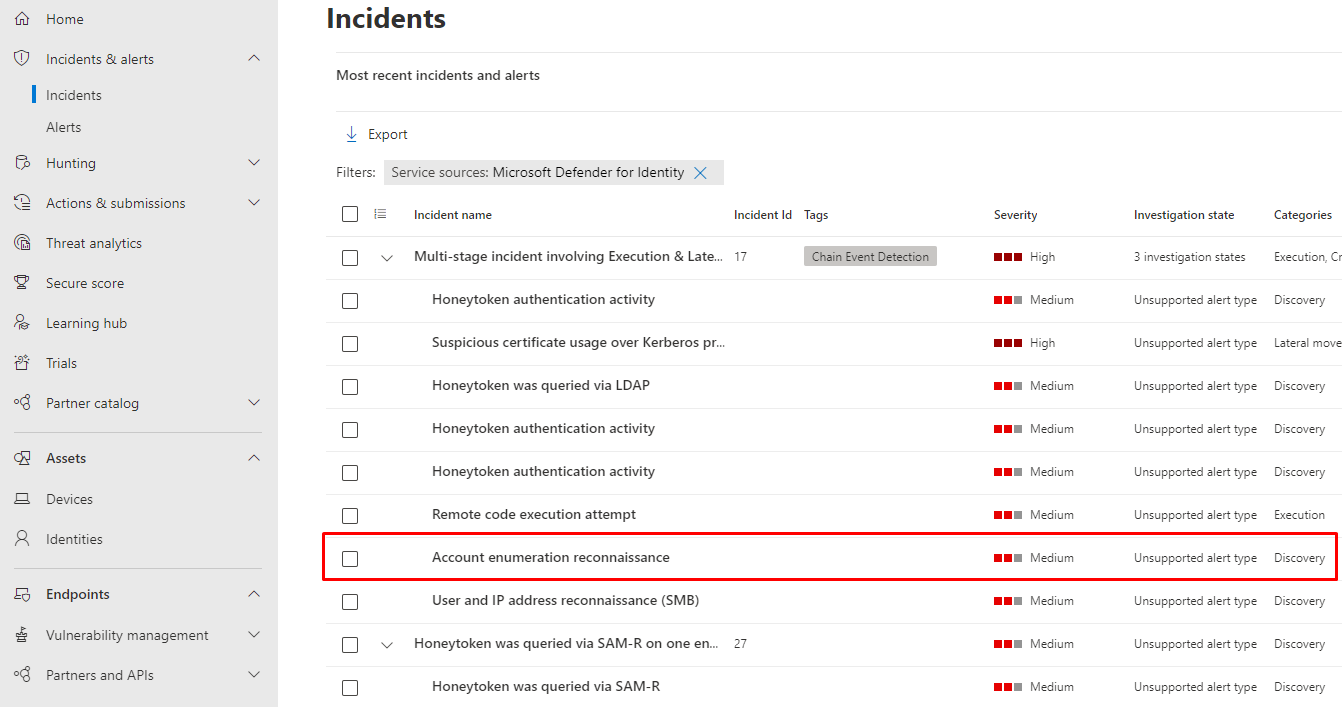Open the Alerts page
Image resolution: width=1342 pixels, height=707 pixels.
click(x=64, y=127)
